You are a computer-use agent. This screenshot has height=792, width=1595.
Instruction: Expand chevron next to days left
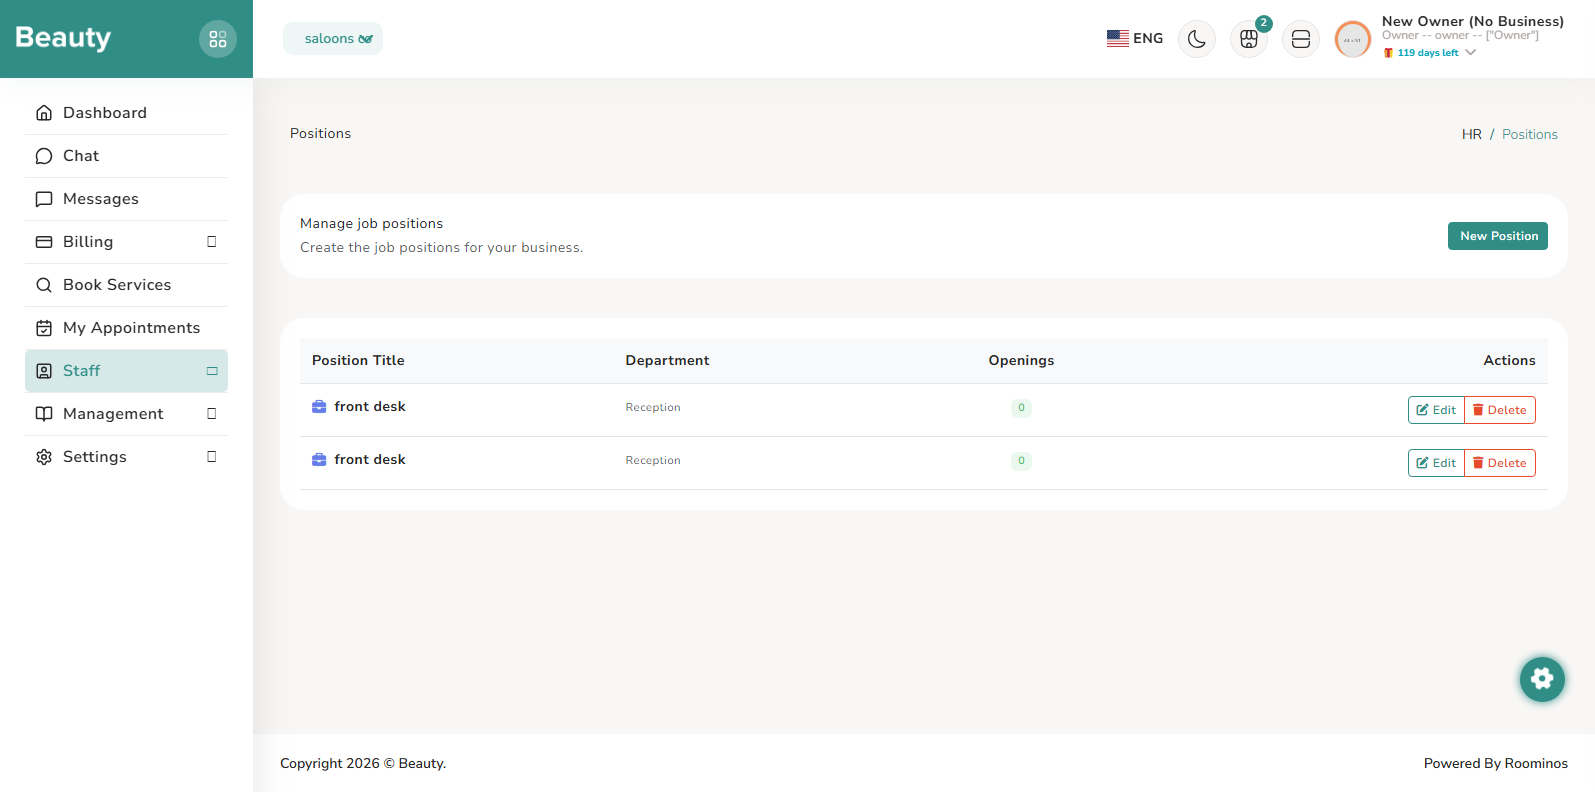pos(1470,53)
